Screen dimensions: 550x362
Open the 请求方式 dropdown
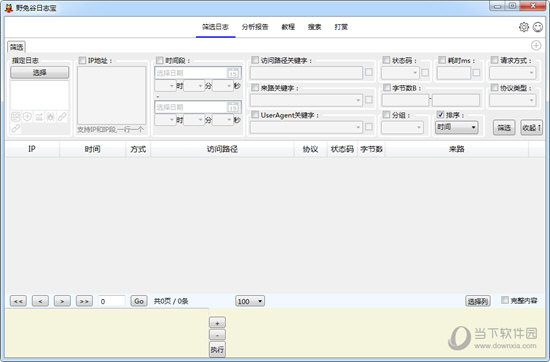point(512,73)
